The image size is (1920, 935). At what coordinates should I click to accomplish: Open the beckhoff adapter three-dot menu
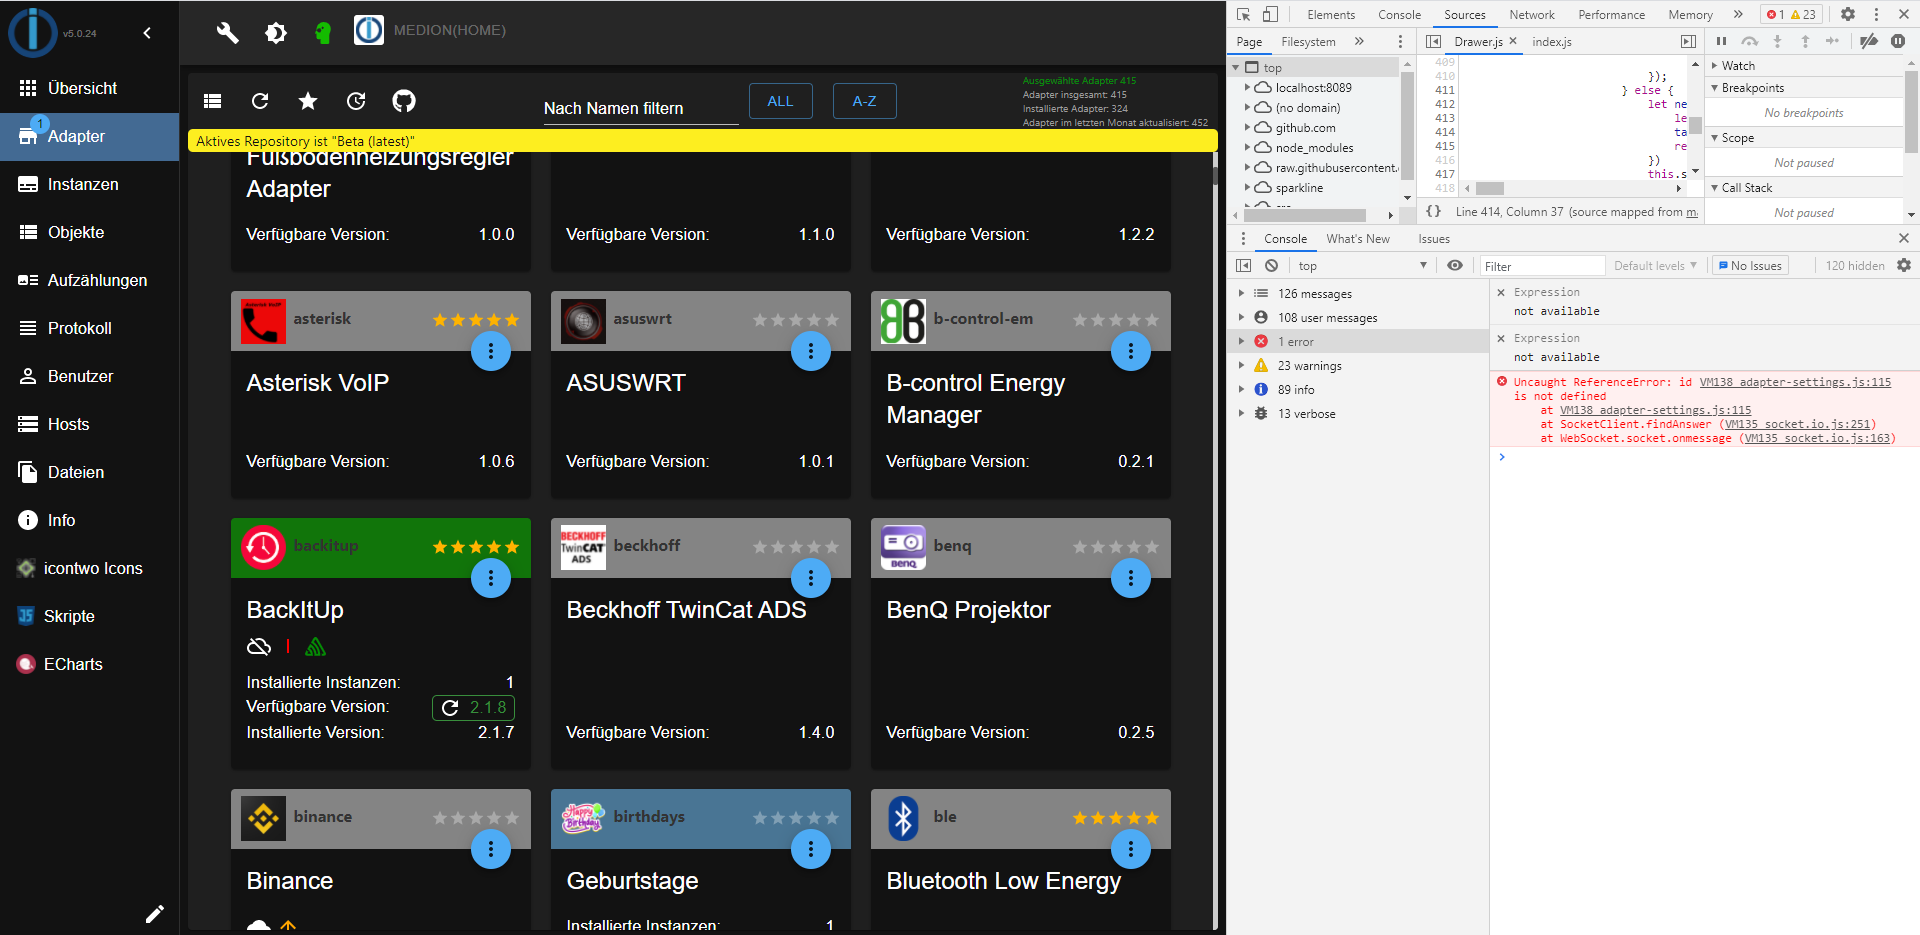tap(811, 578)
